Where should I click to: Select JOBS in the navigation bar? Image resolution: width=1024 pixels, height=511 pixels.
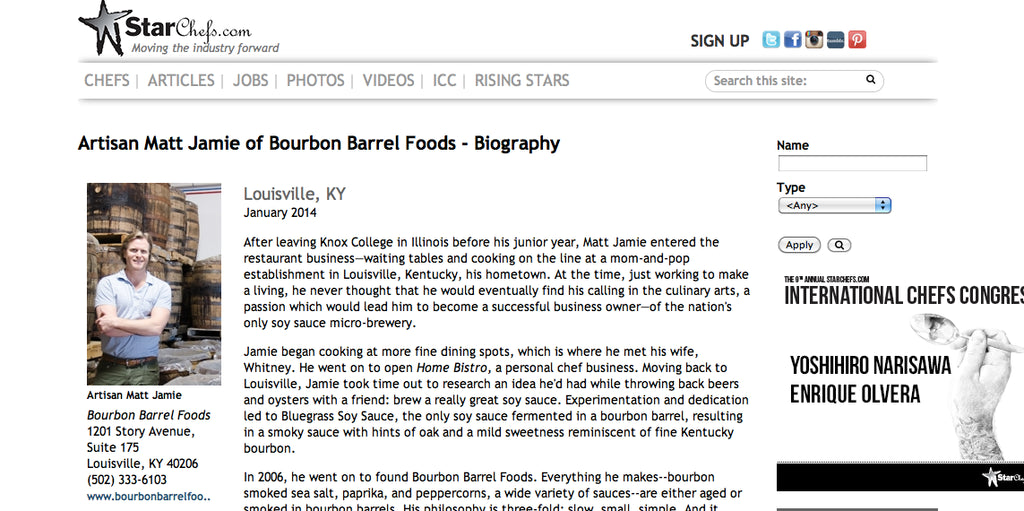tap(251, 80)
